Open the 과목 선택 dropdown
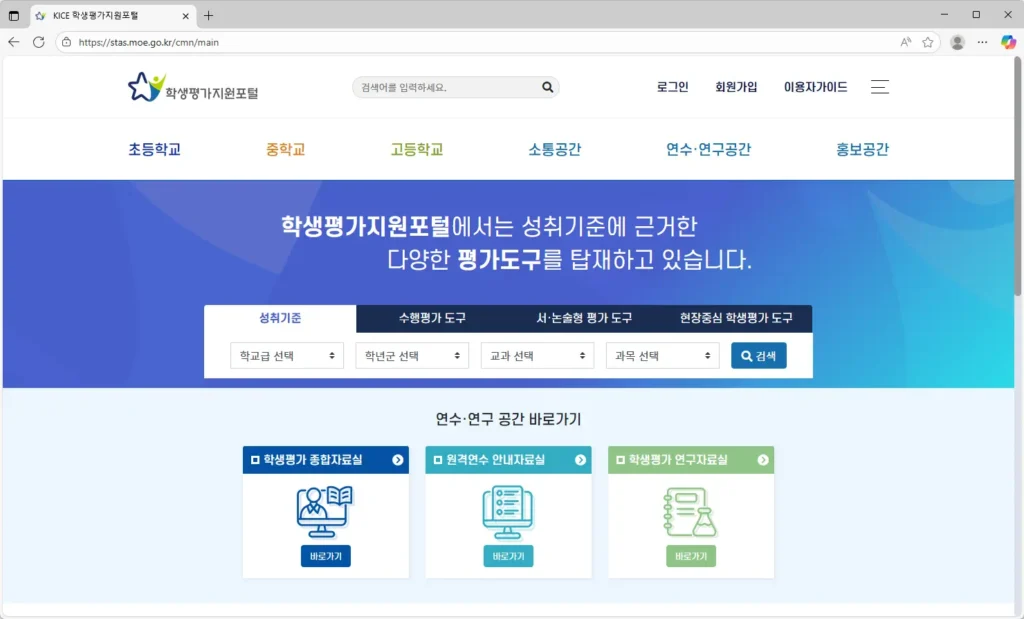1024x619 pixels. click(x=662, y=355)
